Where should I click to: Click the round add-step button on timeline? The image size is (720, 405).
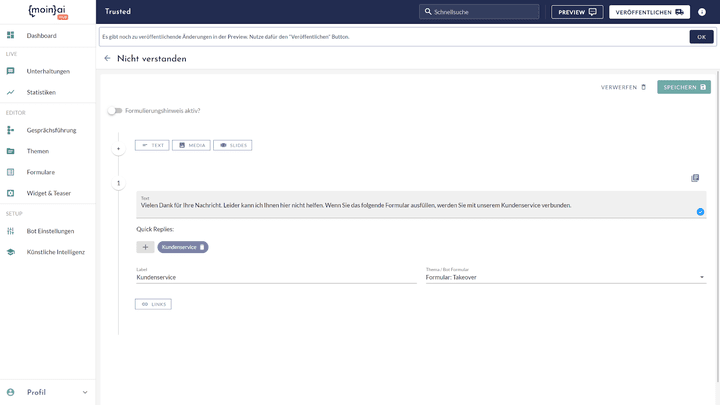click(x=118, y=149)
